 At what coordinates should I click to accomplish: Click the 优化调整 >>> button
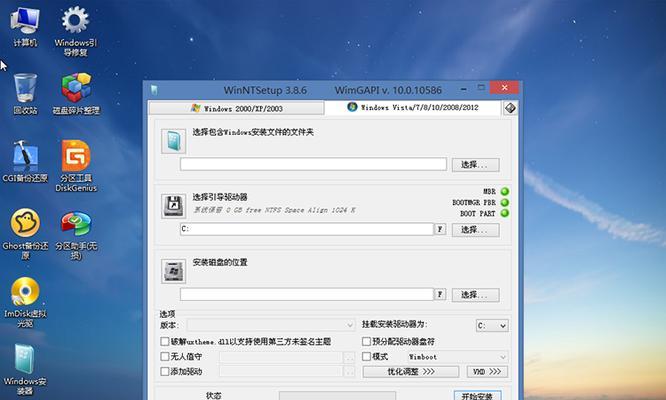[x=411, y=372]
